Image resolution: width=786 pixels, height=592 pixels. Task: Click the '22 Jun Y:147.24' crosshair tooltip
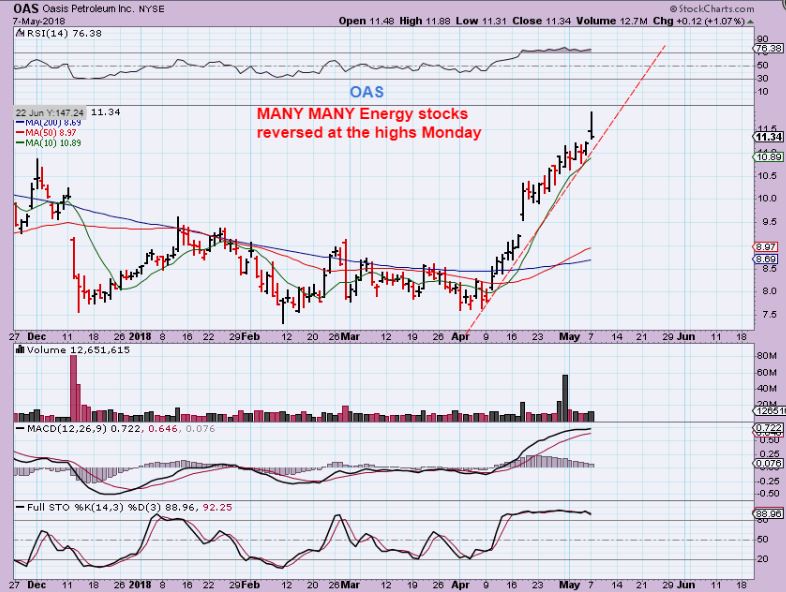[50, 112]
